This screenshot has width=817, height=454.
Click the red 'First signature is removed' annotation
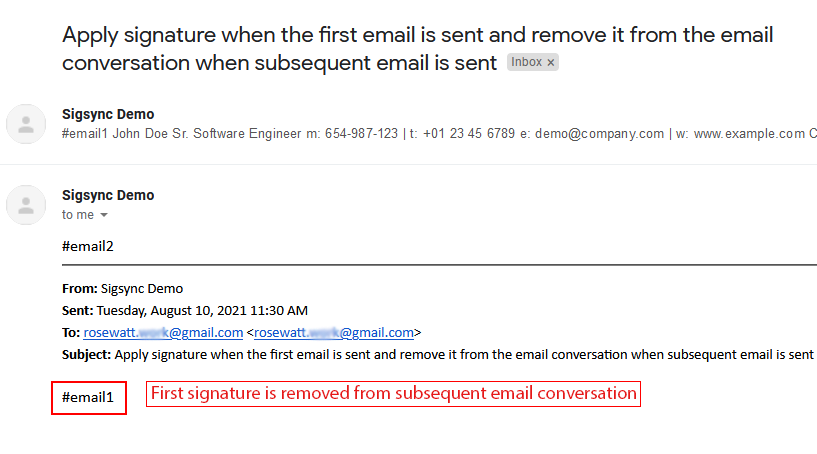pos(393,394)
